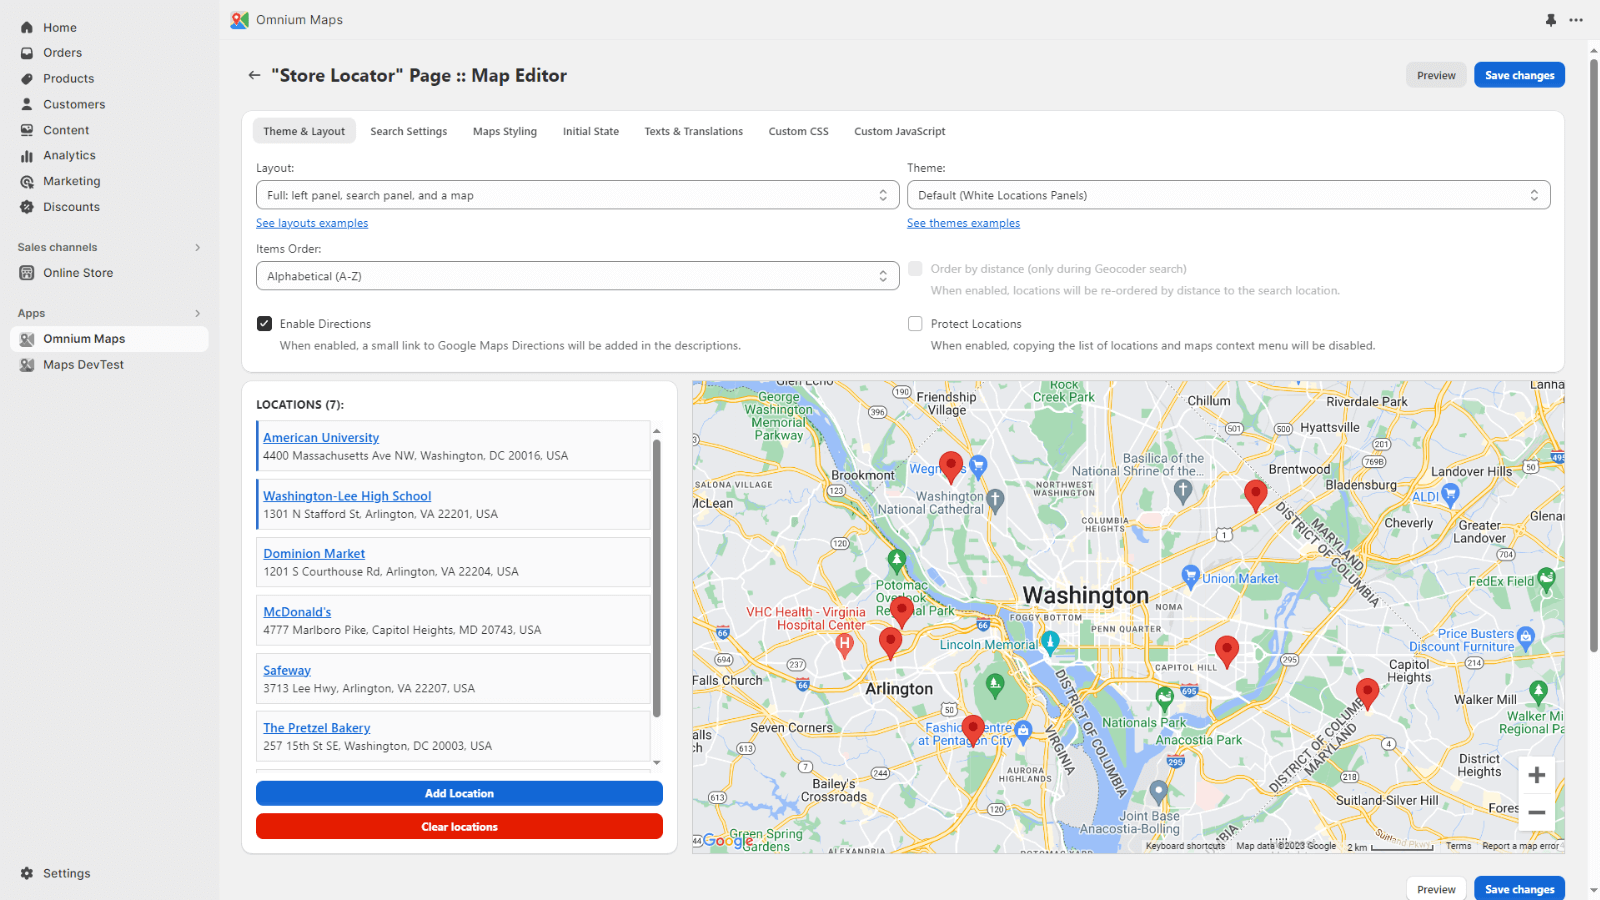Click the Online Store icon

tap(27, 273)
